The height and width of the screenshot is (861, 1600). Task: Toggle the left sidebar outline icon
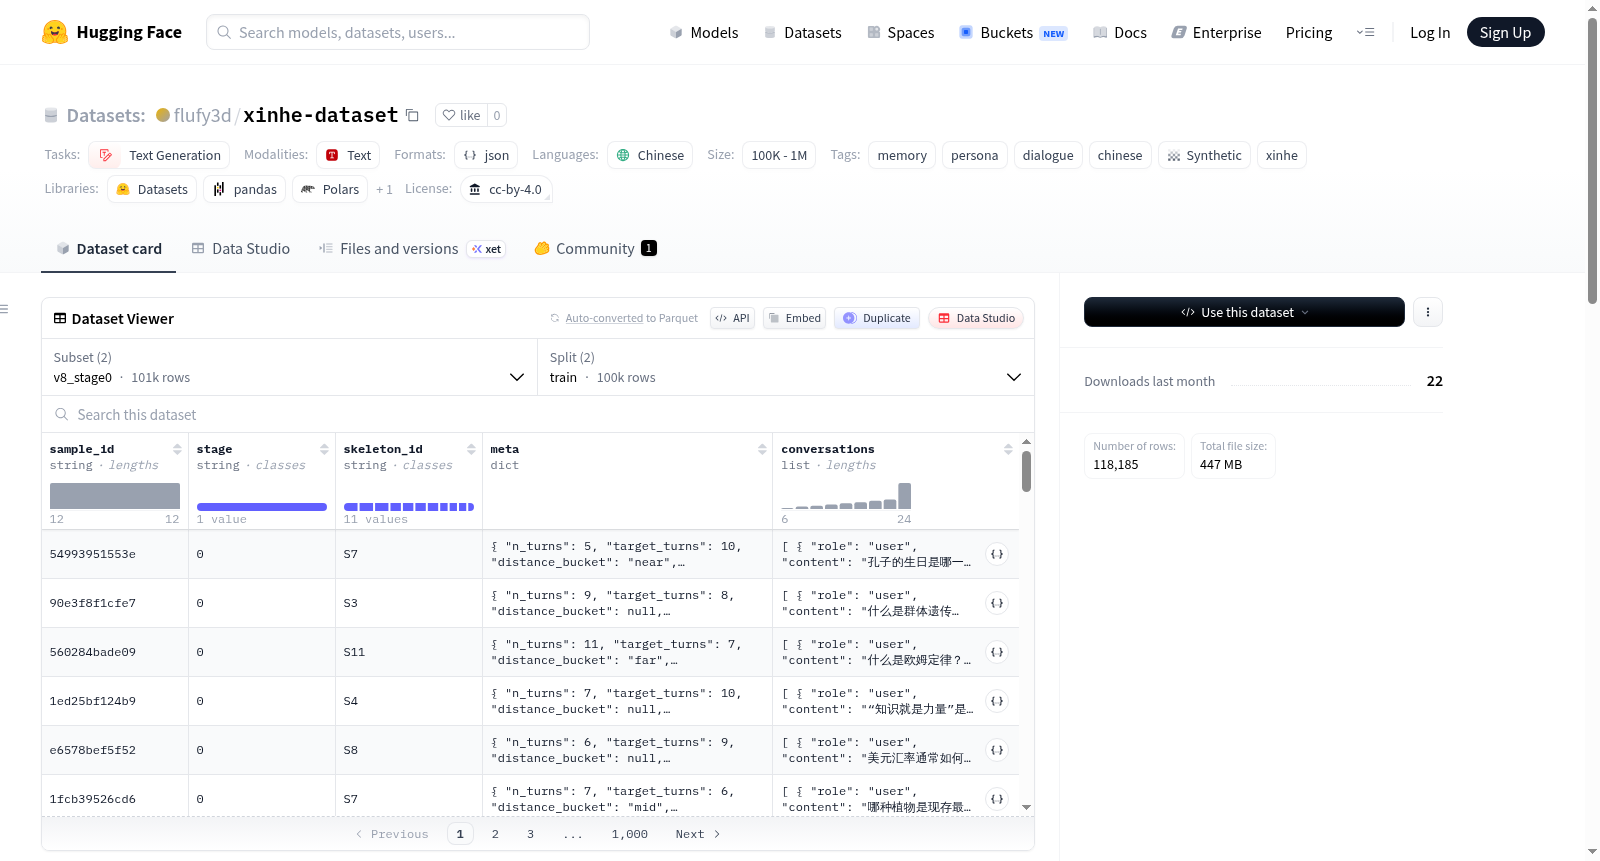[x=4, y=309]
